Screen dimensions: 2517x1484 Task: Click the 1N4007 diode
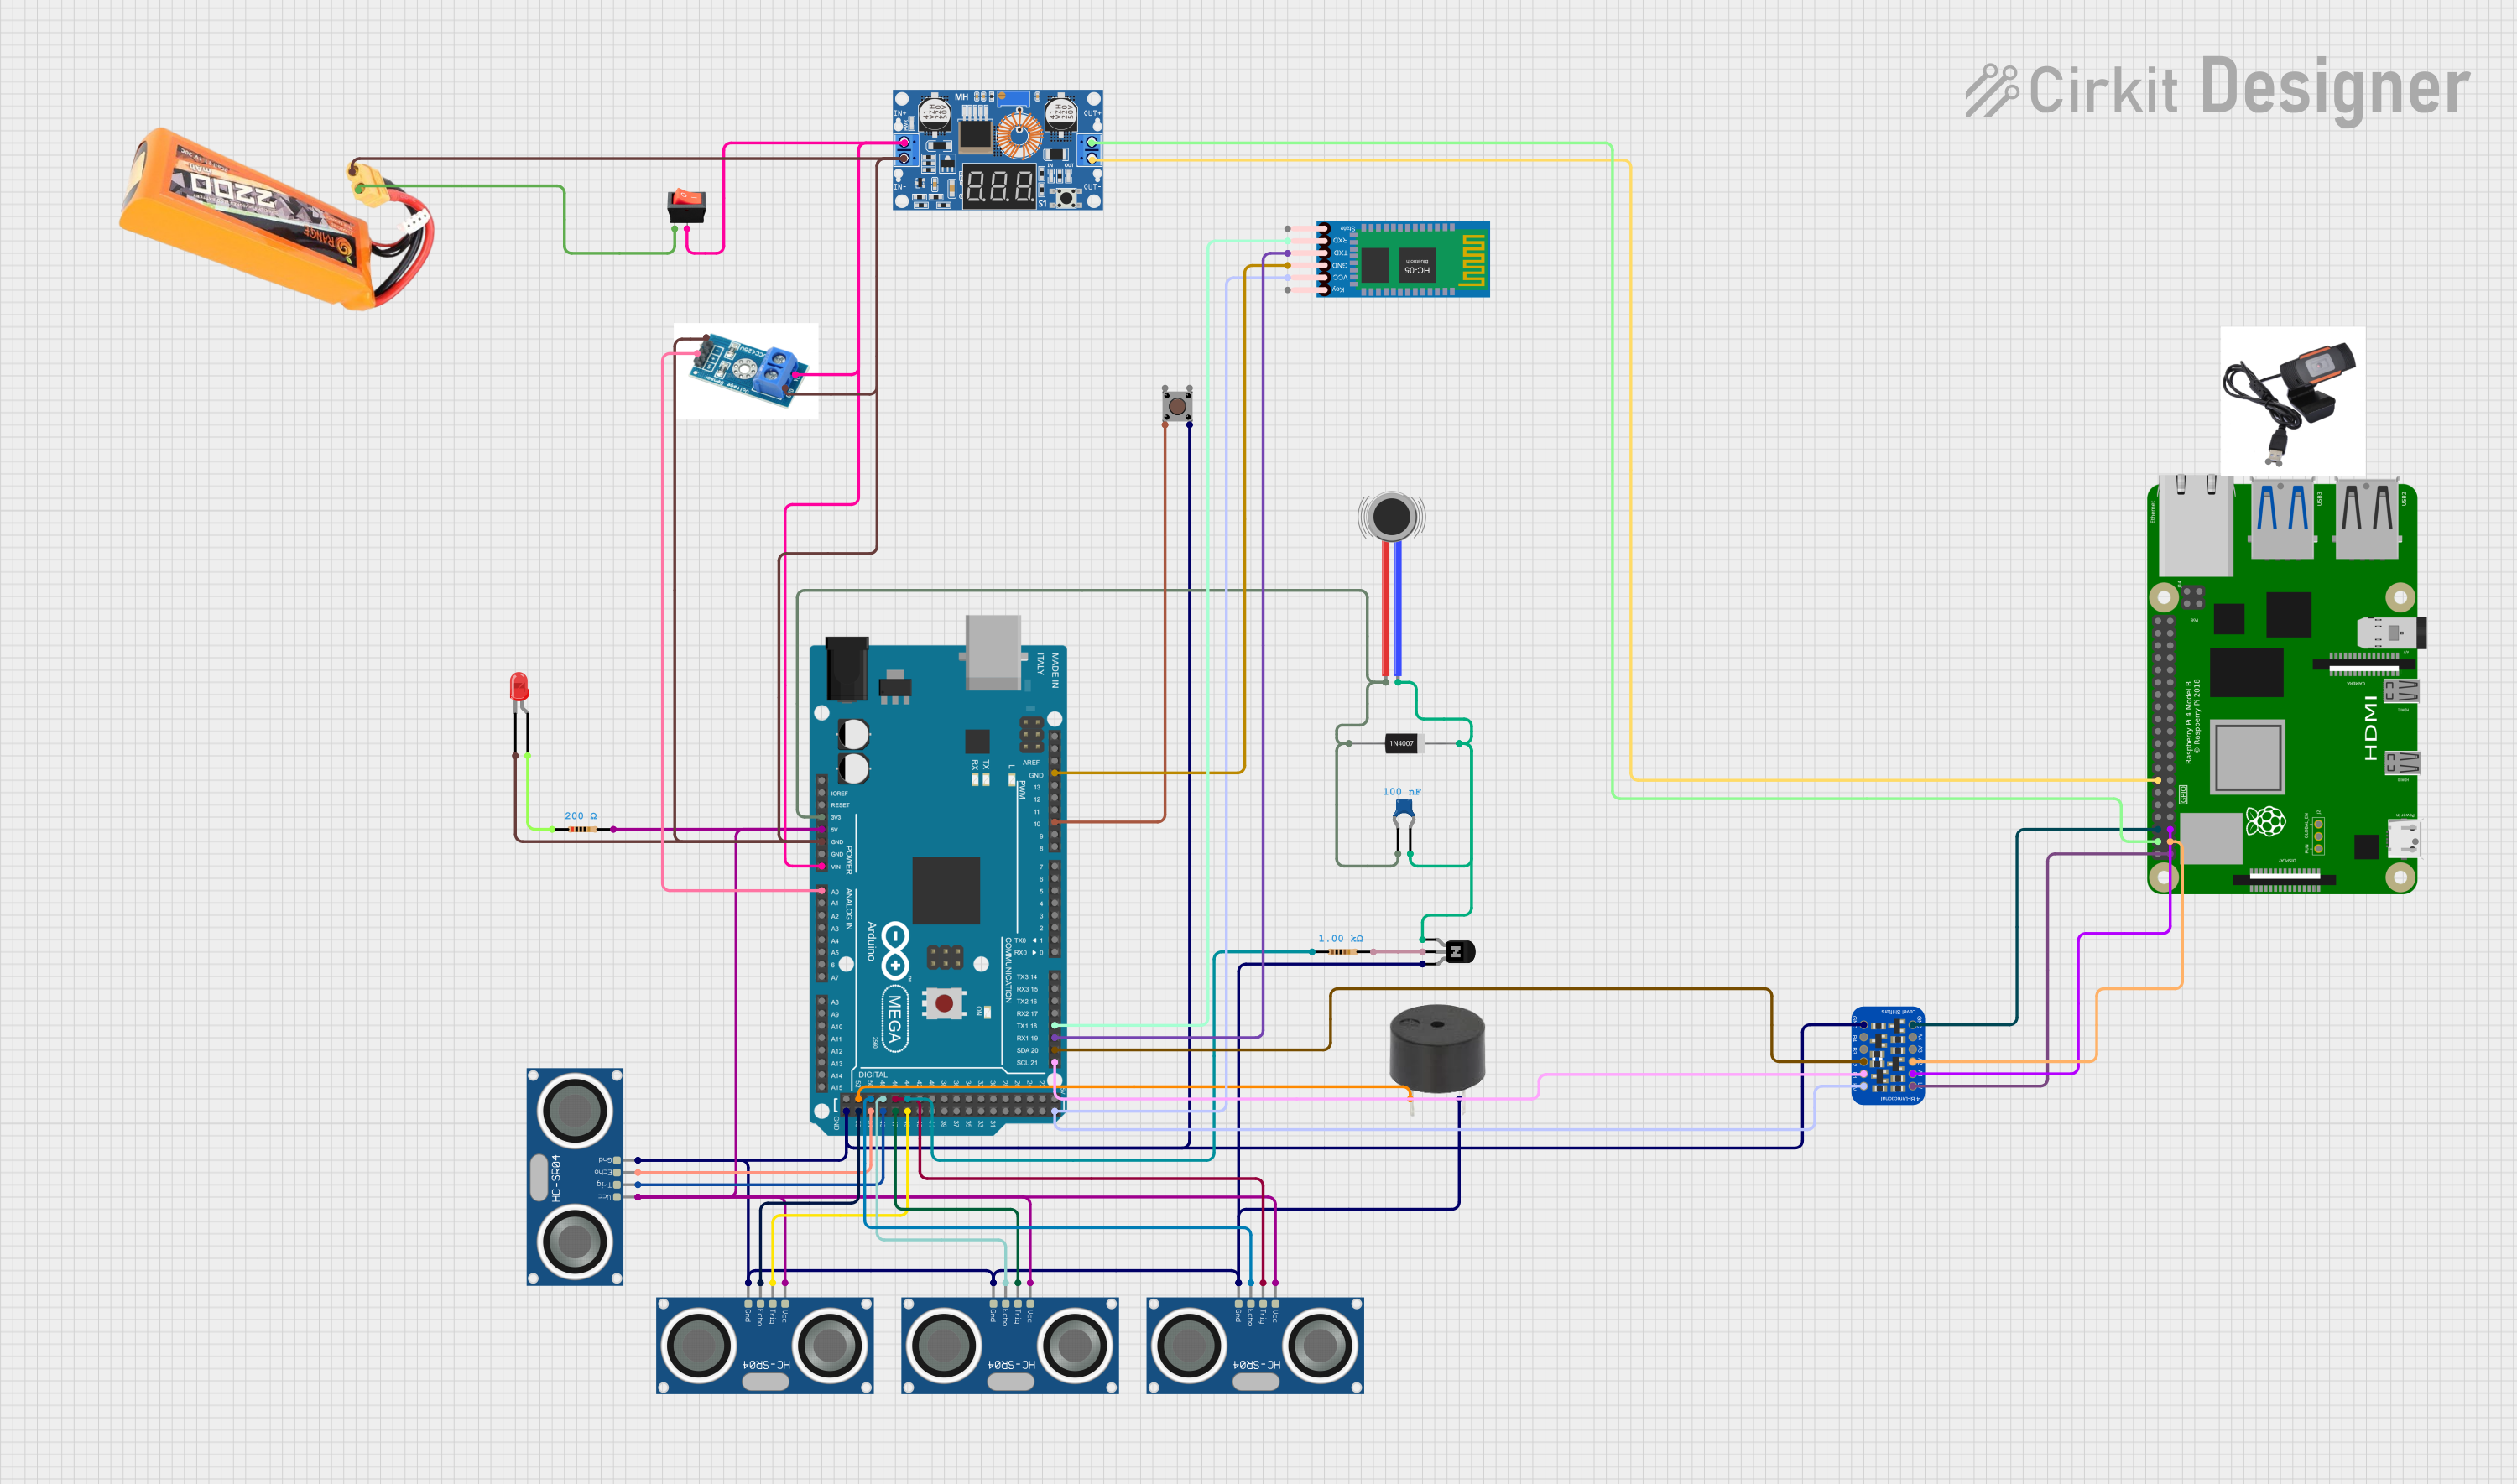[1402, 743]
